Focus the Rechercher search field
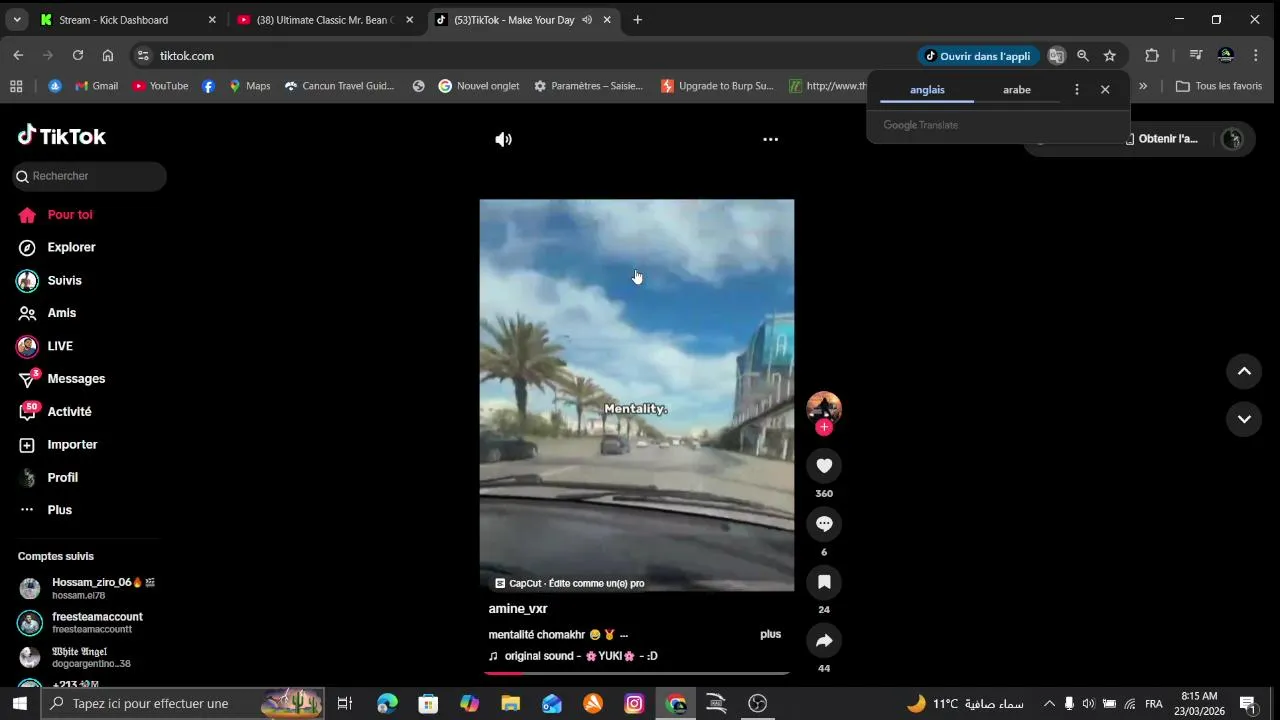This screenshot has width=1280, height=720. tap(89, 176)
